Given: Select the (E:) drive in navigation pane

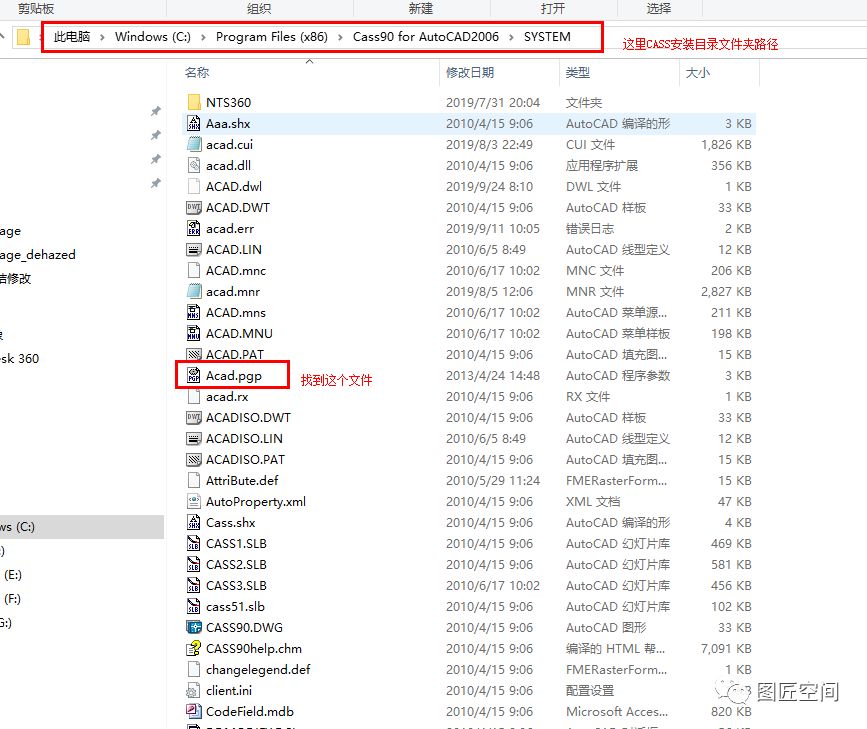Looking at the screenshot, I should 13,575.
